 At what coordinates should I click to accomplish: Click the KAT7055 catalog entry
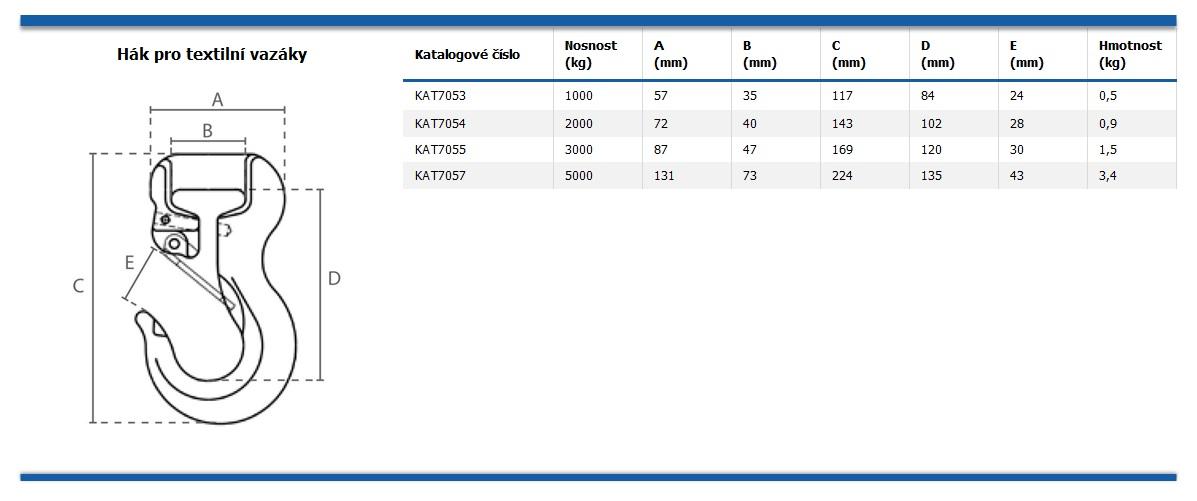pyautogui.click(x=440, y=150)
